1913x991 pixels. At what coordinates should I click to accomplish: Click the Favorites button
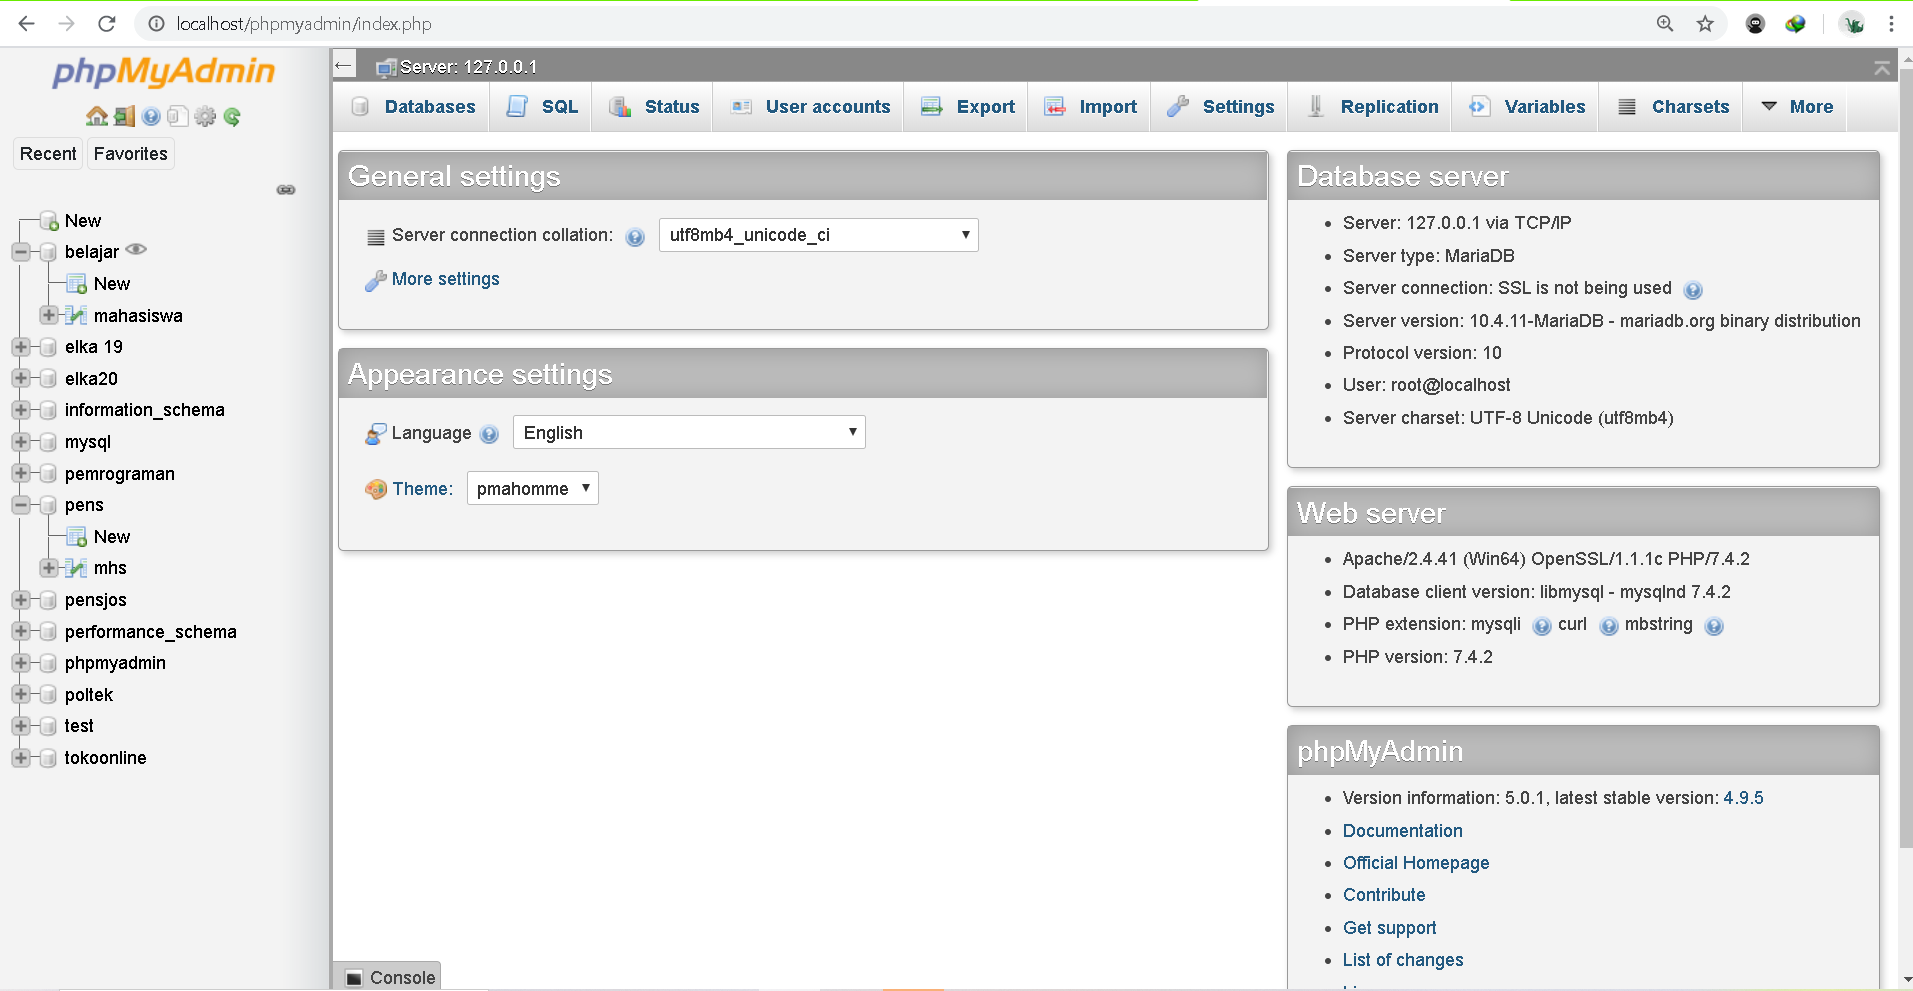click(x=131, y=154)
